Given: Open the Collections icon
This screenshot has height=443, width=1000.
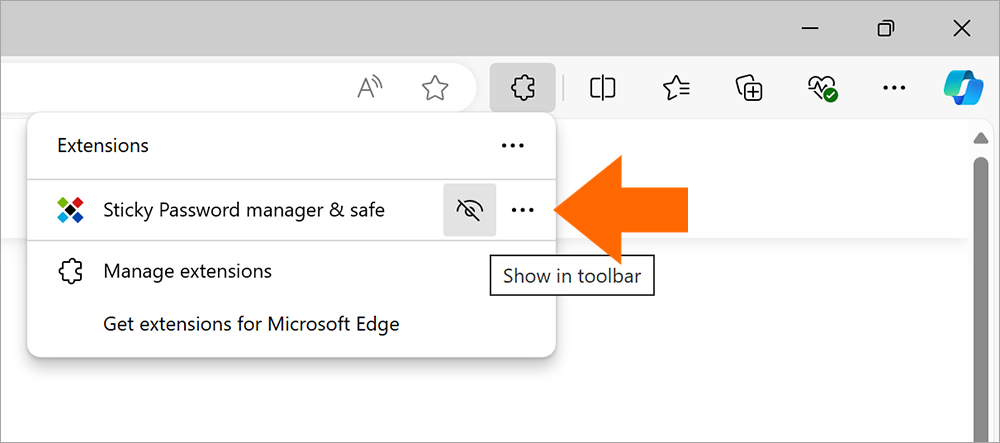Looking at the screenshot, I should (749, 87).
